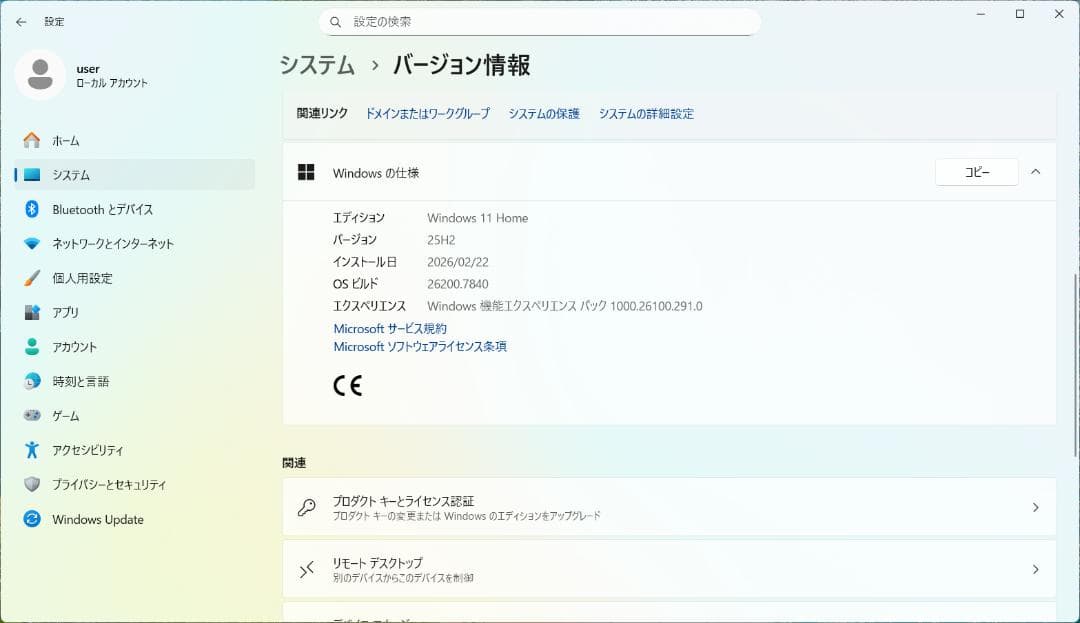The image size is (1080, 623).
Task: Open ドメインまたはワークグループ link
Action: [427, 114]
